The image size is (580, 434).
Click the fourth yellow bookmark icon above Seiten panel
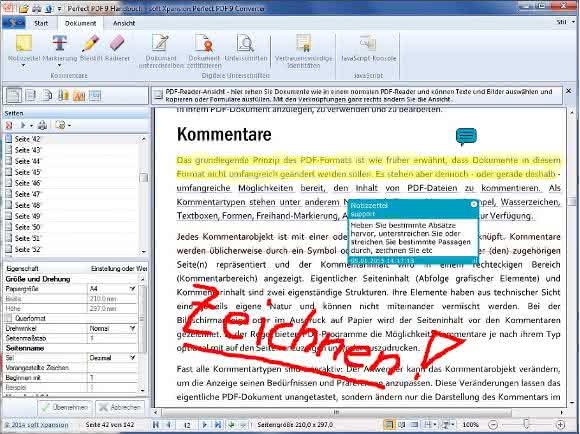(63, 95)
